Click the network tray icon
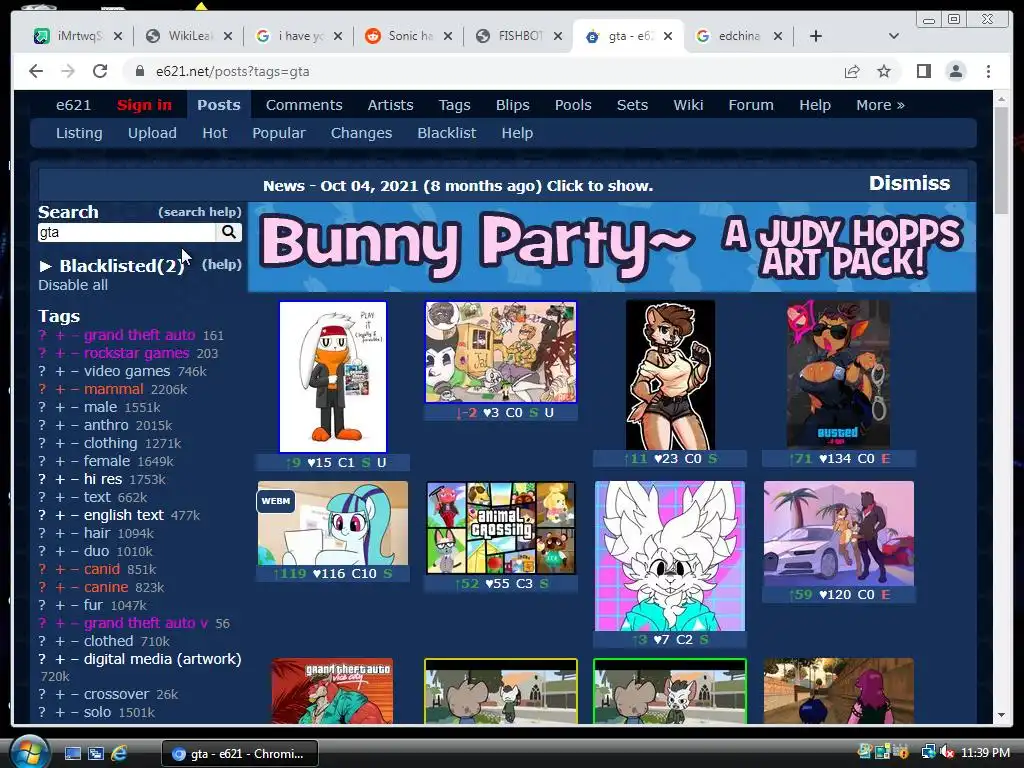Image resolution: width=1024 pixels, height=768 pixels. tap(928, 753)
